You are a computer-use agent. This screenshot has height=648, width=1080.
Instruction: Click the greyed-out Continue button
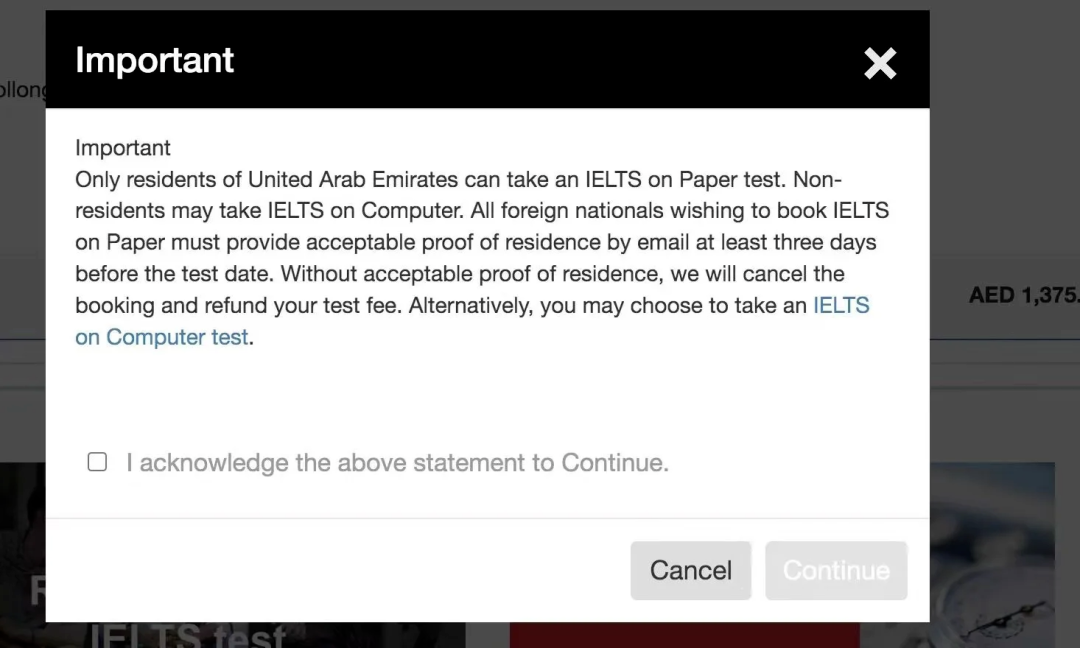click(836, 570)
